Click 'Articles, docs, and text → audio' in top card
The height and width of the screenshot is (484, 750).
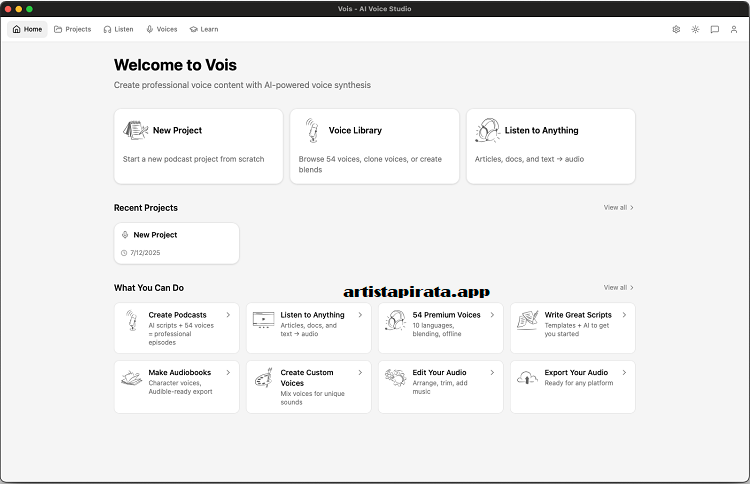coord(529,159)
